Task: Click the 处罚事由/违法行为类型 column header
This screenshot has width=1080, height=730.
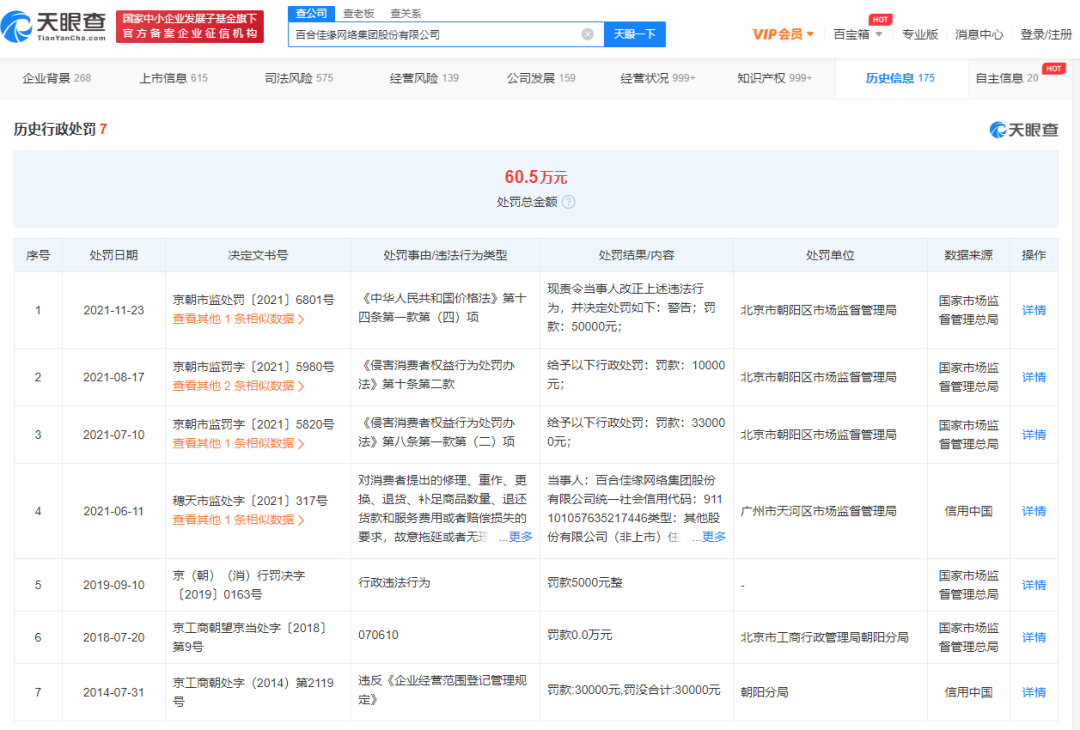Action: [445, 256]
